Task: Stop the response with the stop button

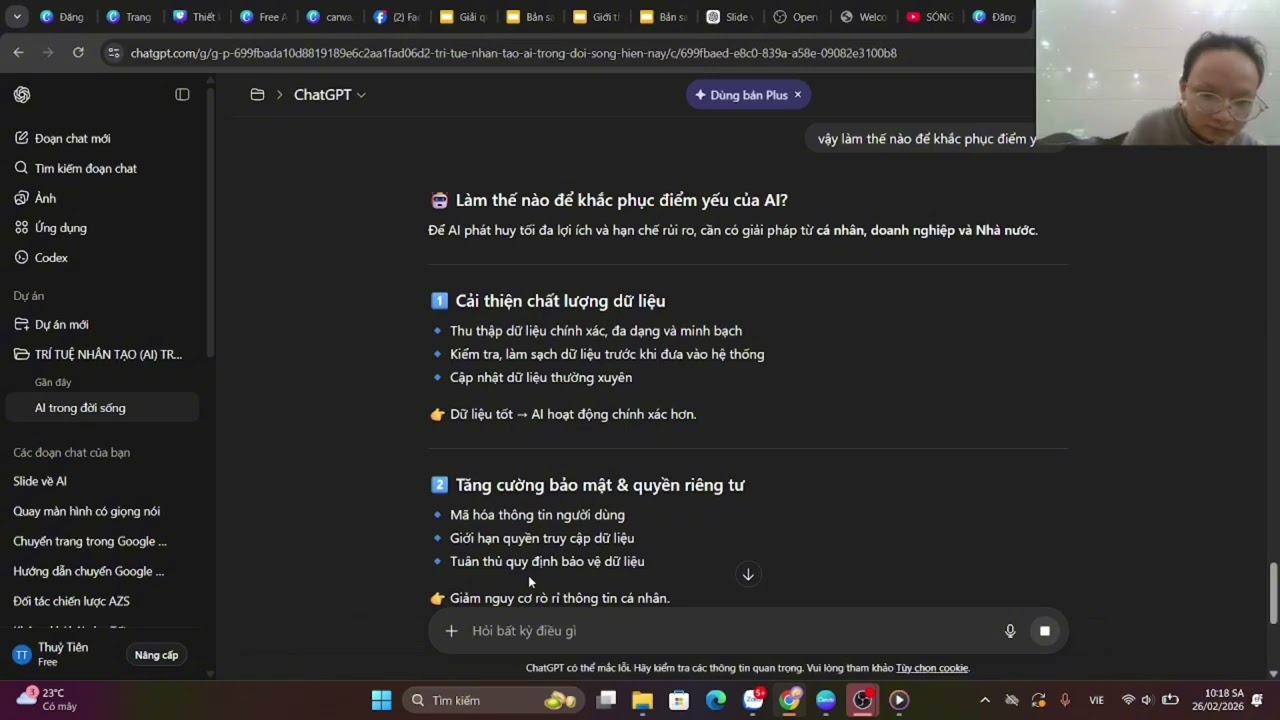Action: click(x=1044, y=631)
